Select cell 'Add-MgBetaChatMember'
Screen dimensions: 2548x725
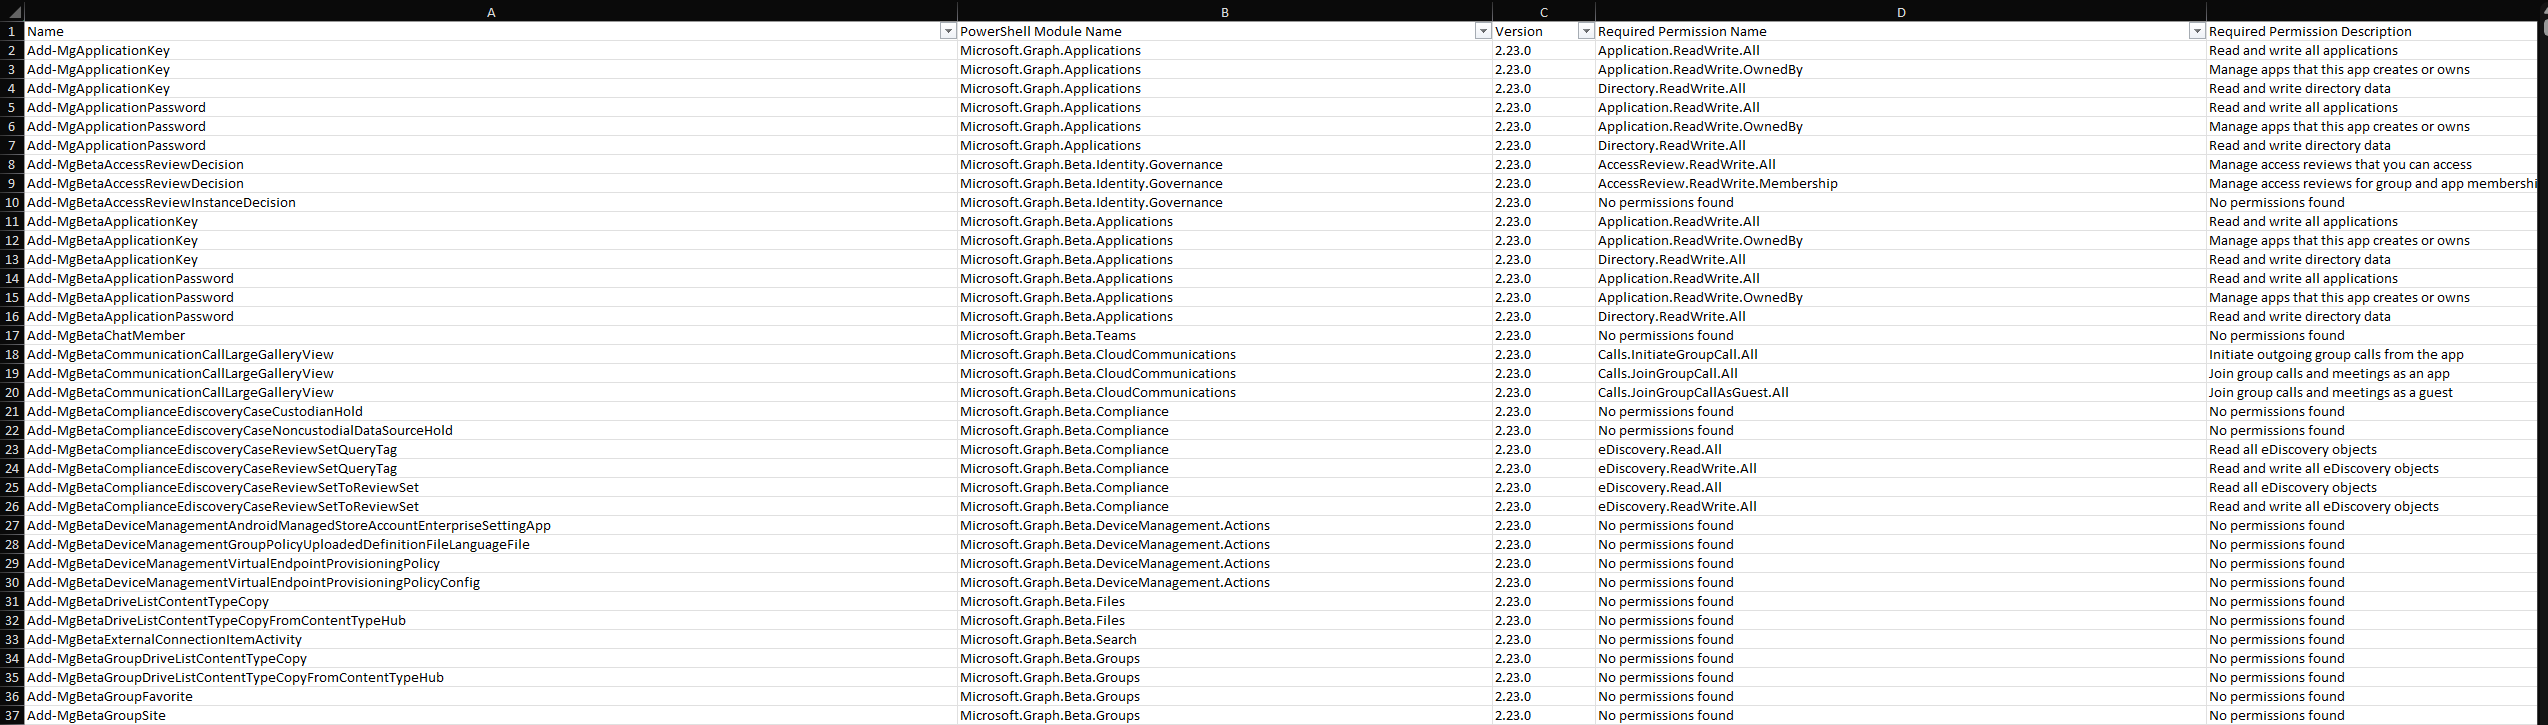[491, 336]
